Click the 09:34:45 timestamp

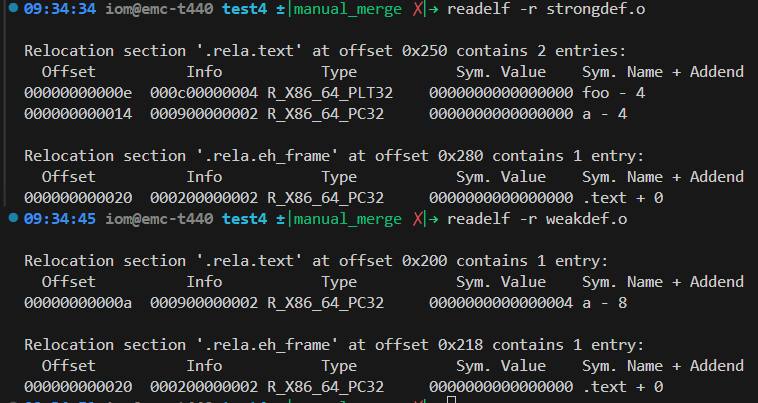click(x=57, y=216)
